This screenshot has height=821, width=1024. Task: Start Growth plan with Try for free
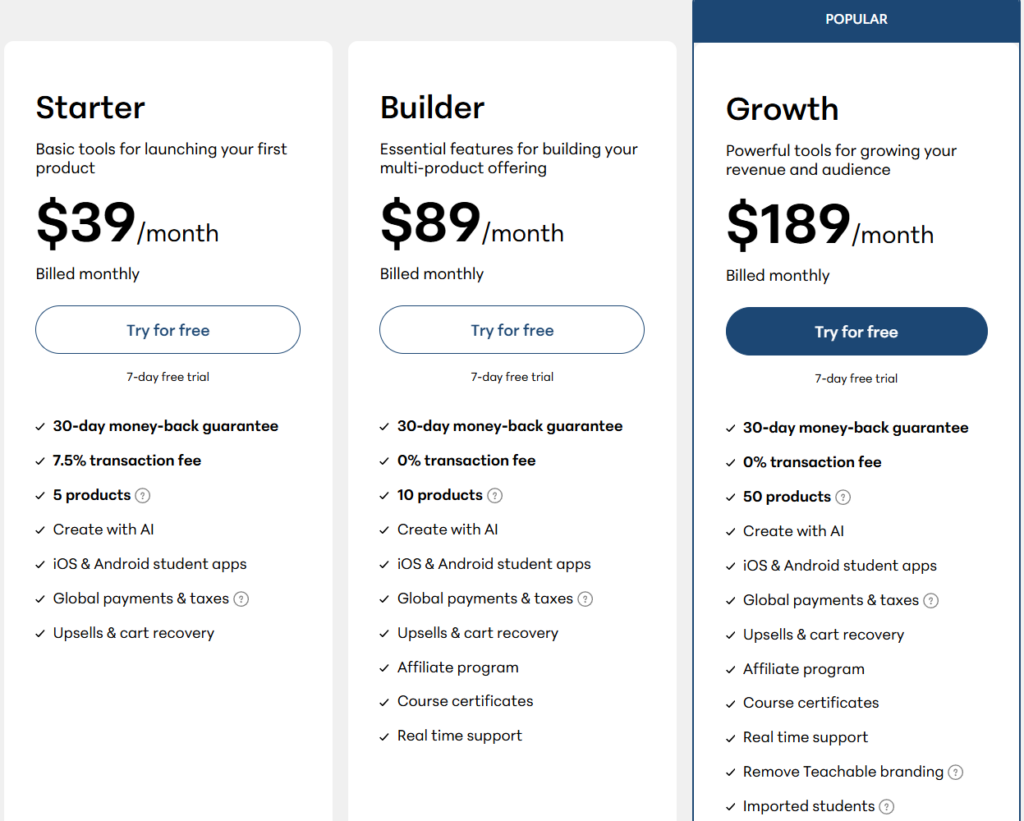(856, 332)
